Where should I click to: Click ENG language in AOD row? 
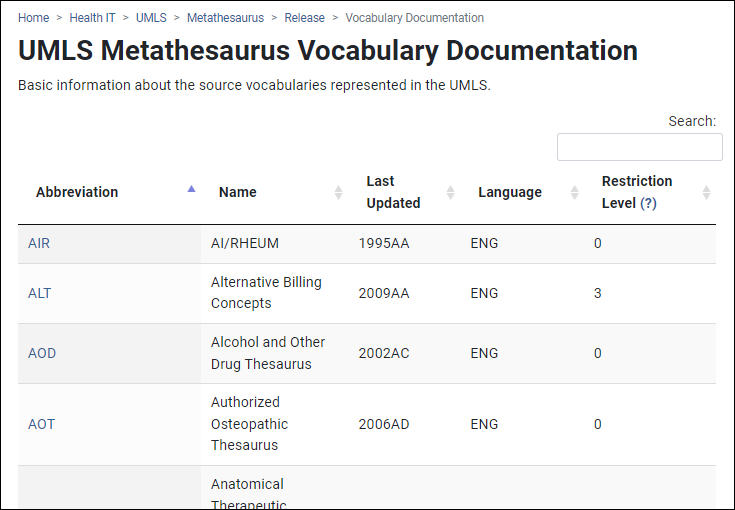[484, 353]
